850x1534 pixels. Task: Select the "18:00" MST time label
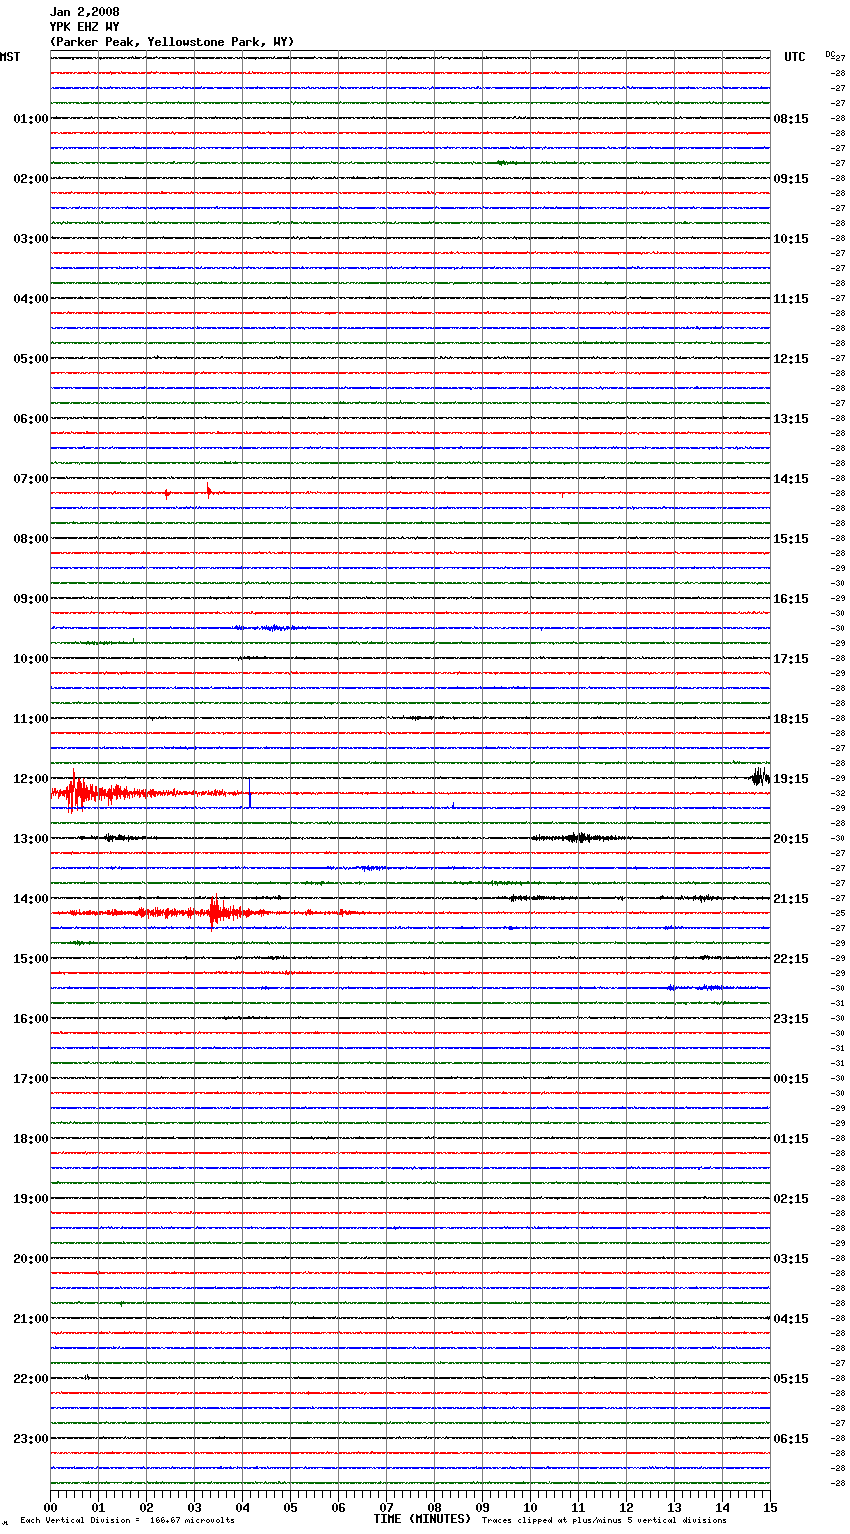click(x=30, y=1139)
